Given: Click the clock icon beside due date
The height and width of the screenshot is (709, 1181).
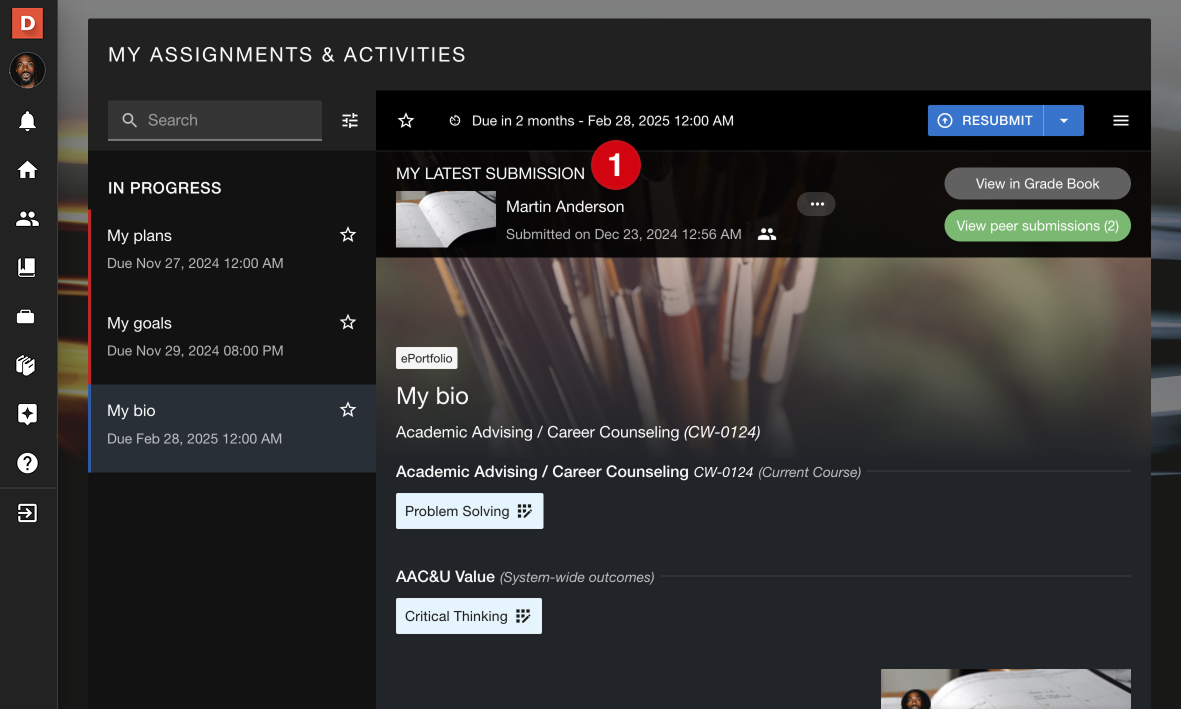Looking at the screenshot, I should [455, 121].
